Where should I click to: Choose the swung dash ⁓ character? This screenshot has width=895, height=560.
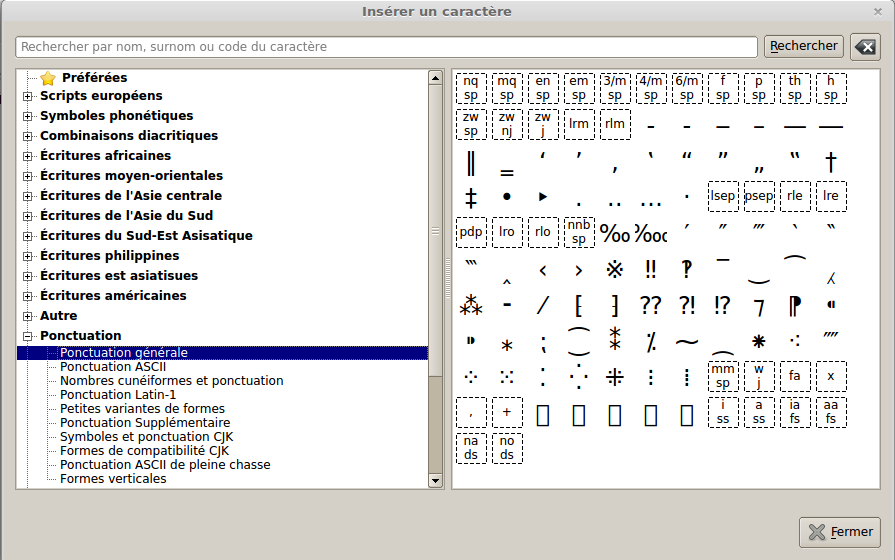[687, 342]
